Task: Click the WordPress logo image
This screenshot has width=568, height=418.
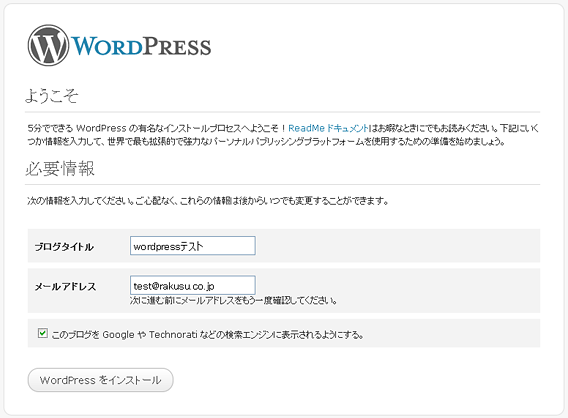Action: (x=120, y=46)
